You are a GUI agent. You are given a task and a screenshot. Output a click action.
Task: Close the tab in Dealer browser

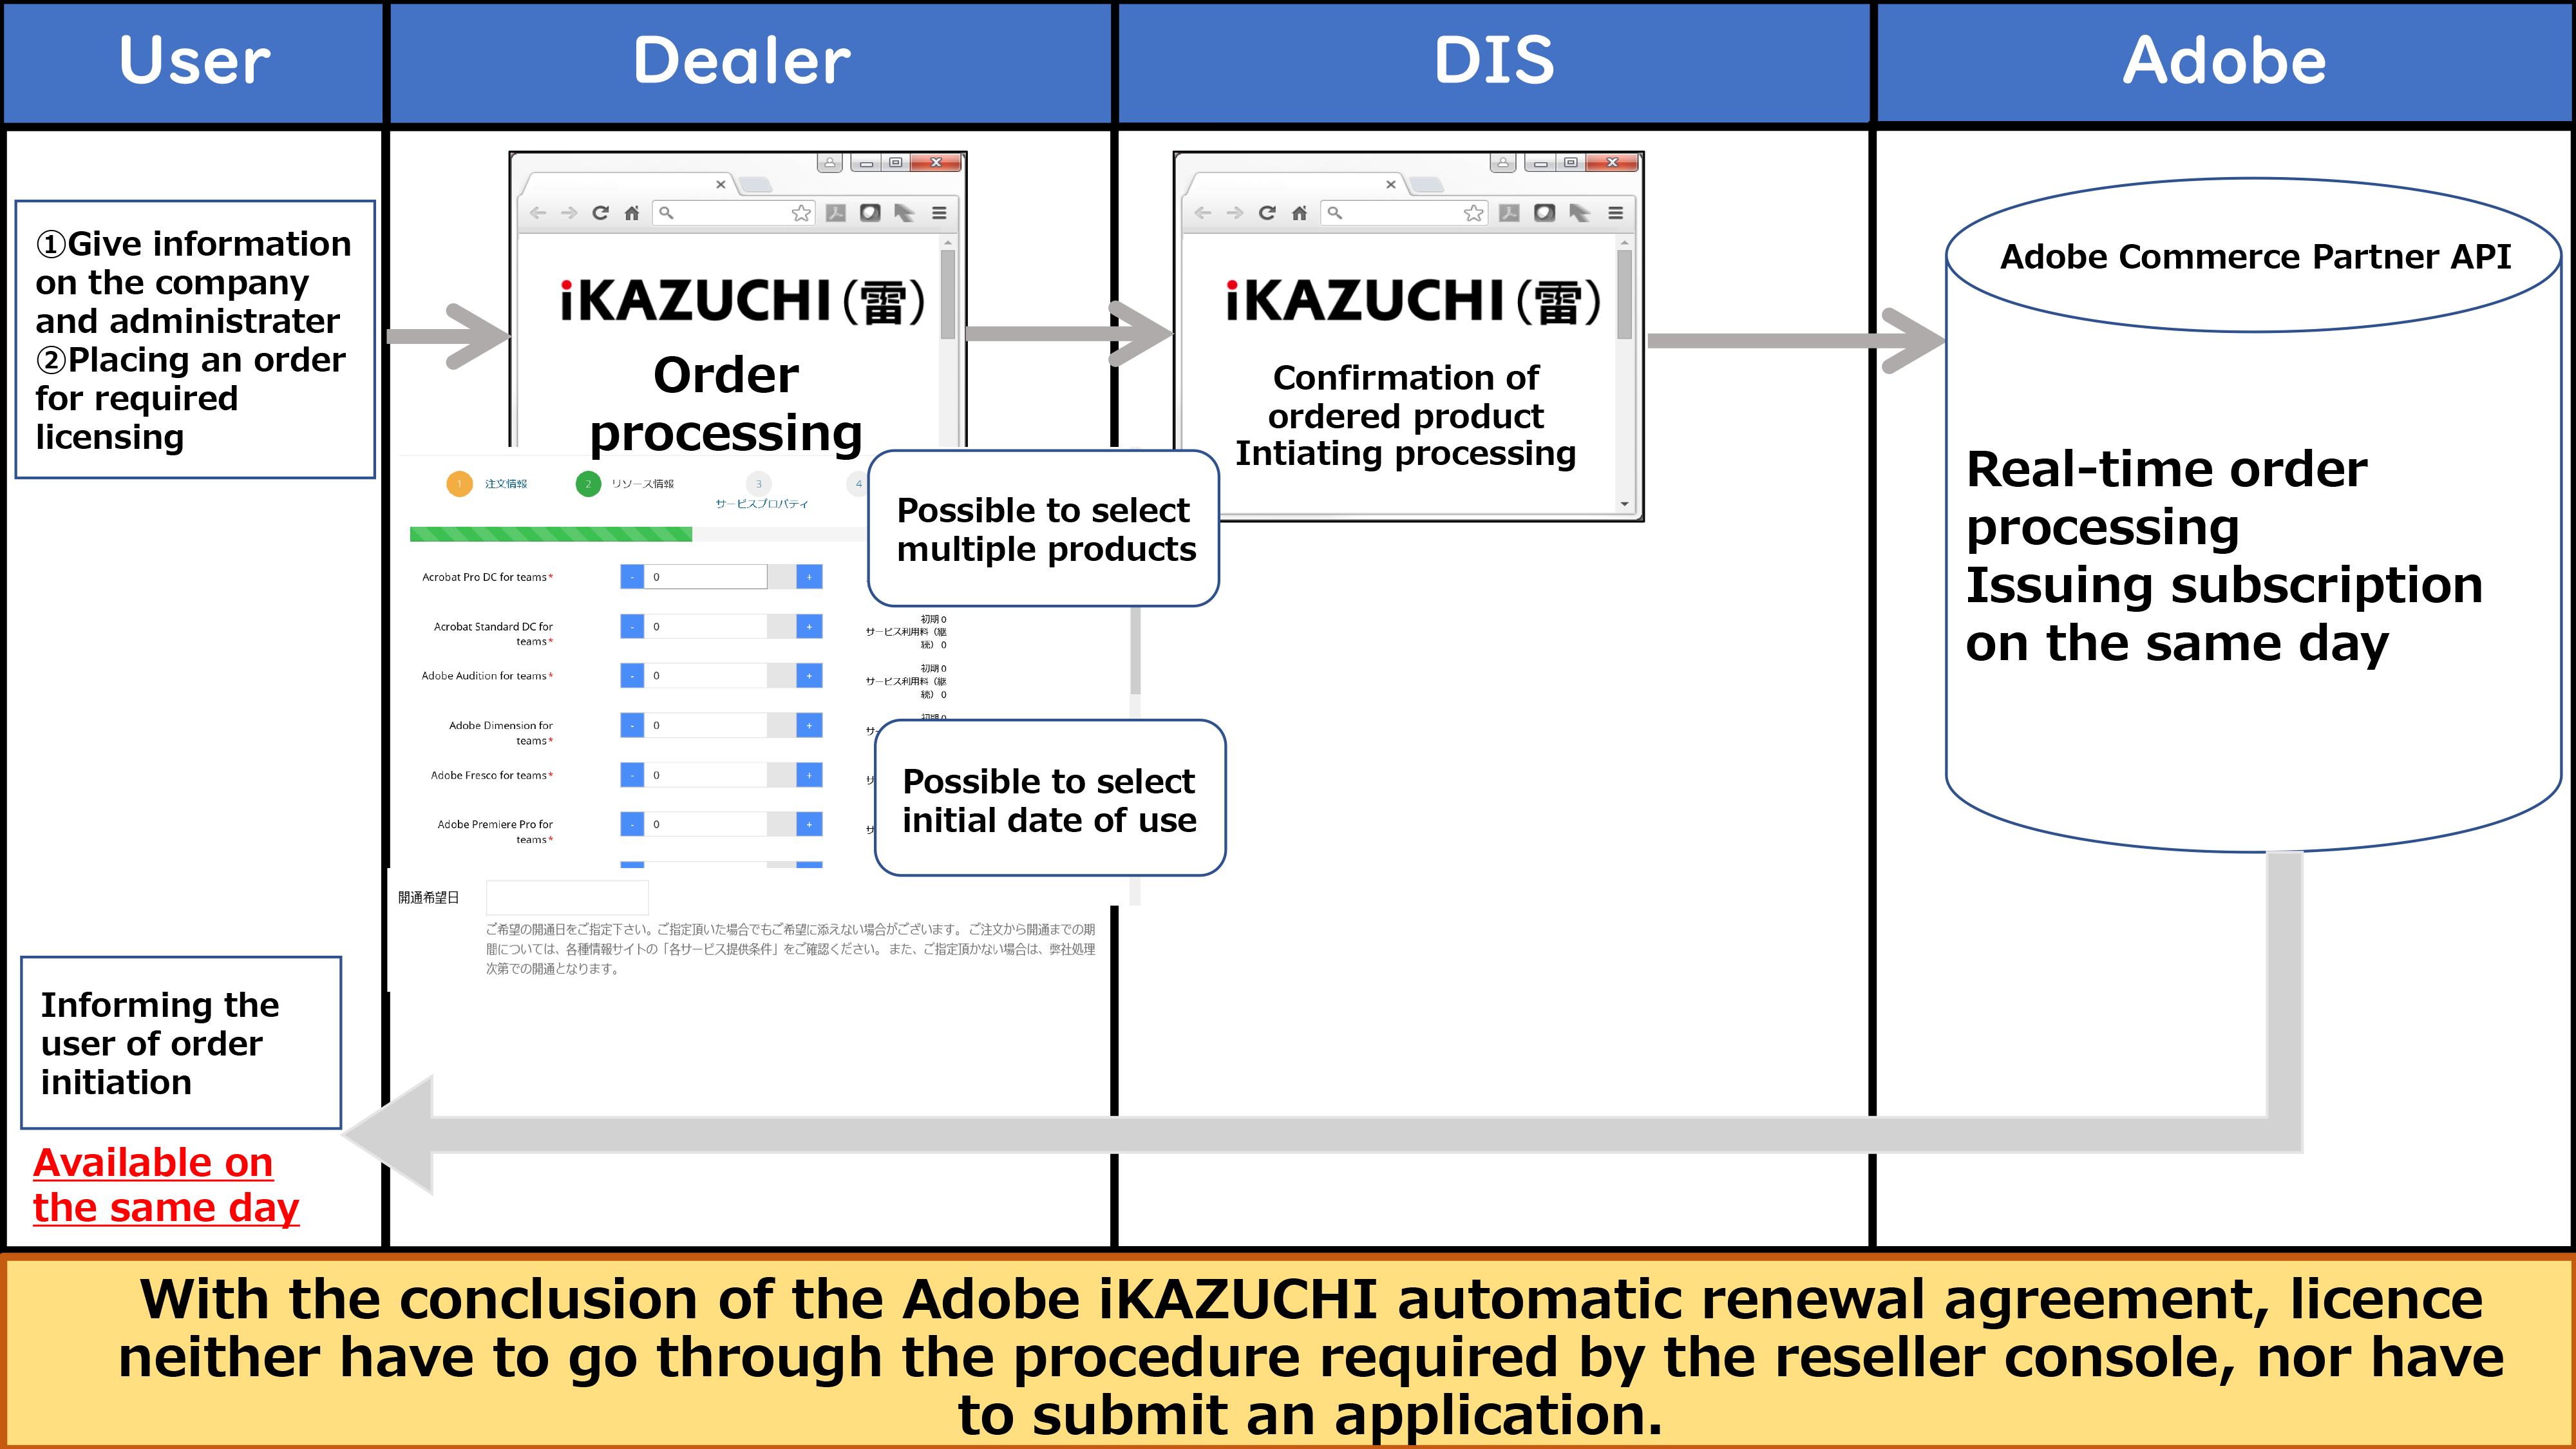[720, 185]
